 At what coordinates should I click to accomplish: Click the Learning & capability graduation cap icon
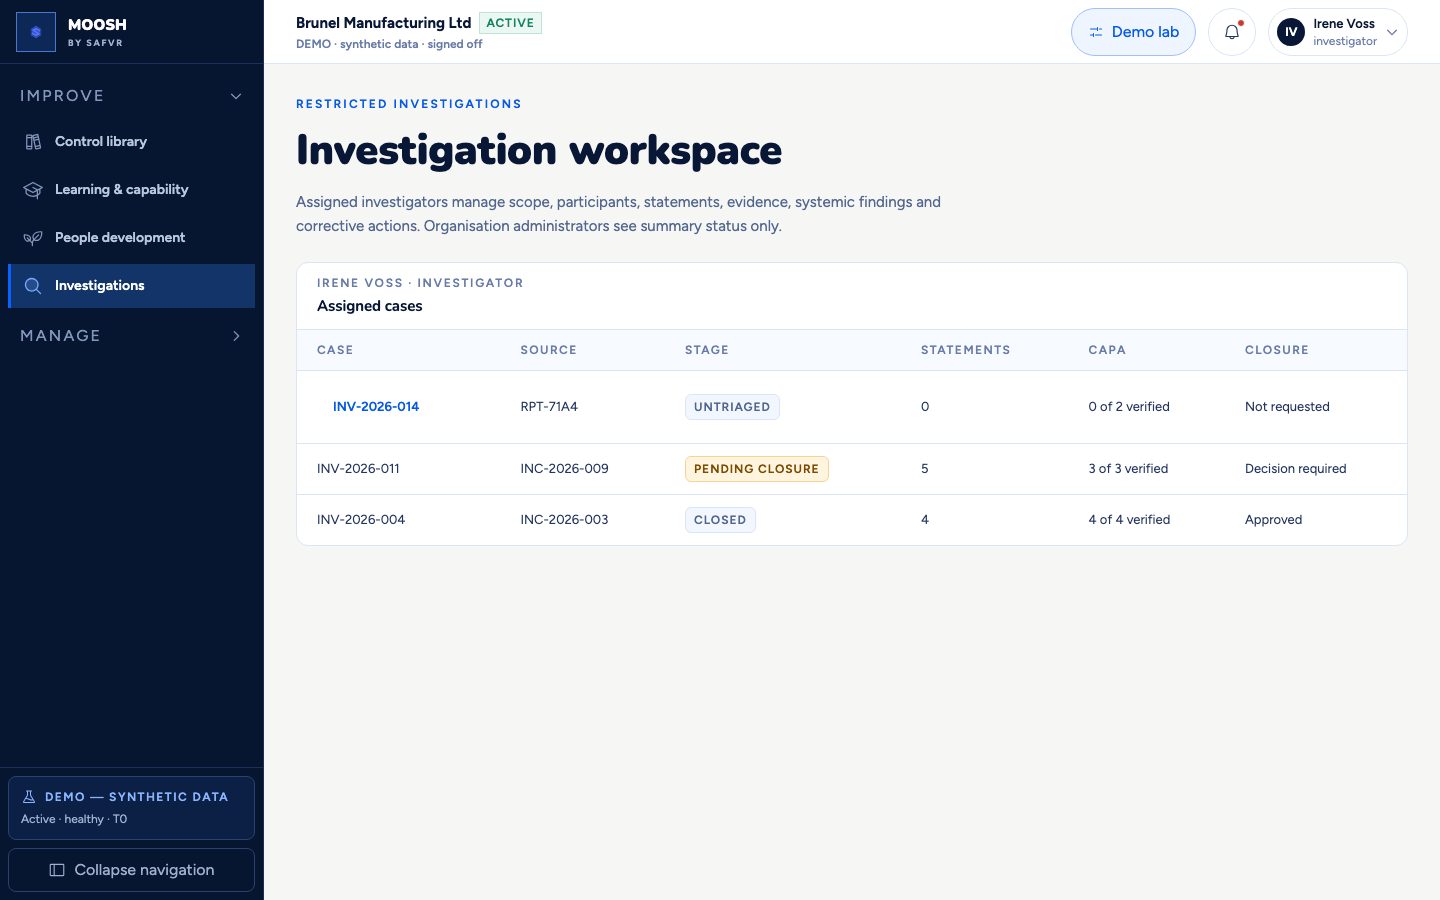(x=33, y=190)
